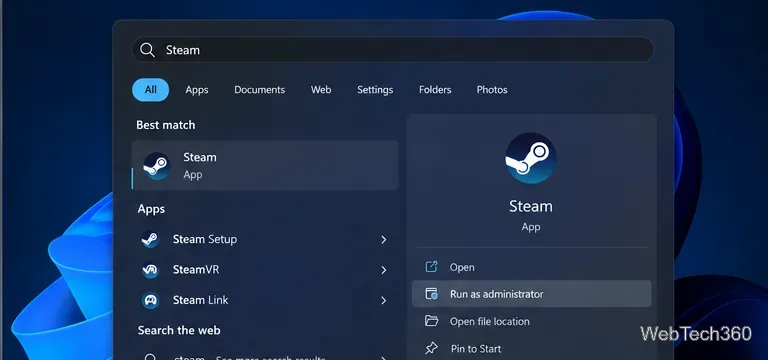Click the Steam search input field
The height and width of the screenshot is (360, 768).
pos(392,50)
